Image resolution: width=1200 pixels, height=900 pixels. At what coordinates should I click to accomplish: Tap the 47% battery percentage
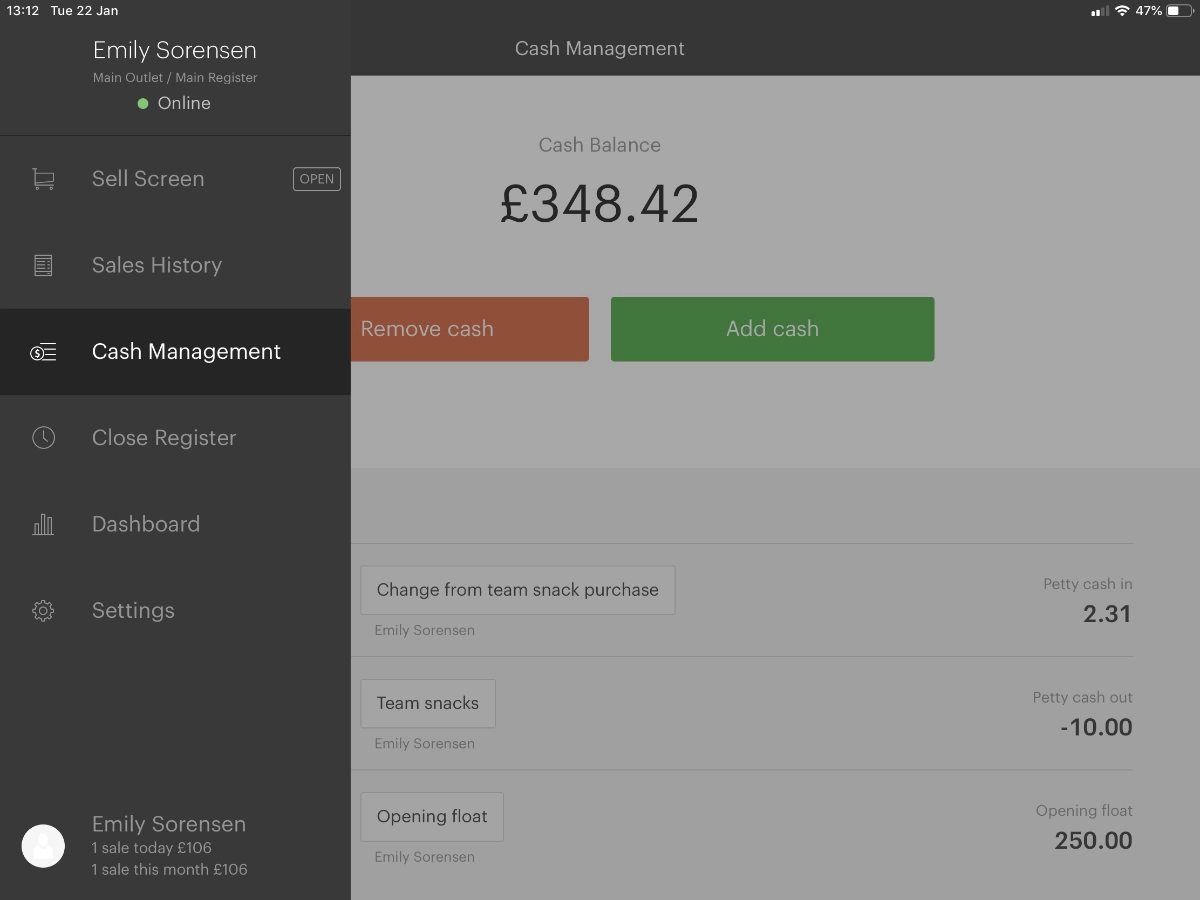pos(1149,11)
